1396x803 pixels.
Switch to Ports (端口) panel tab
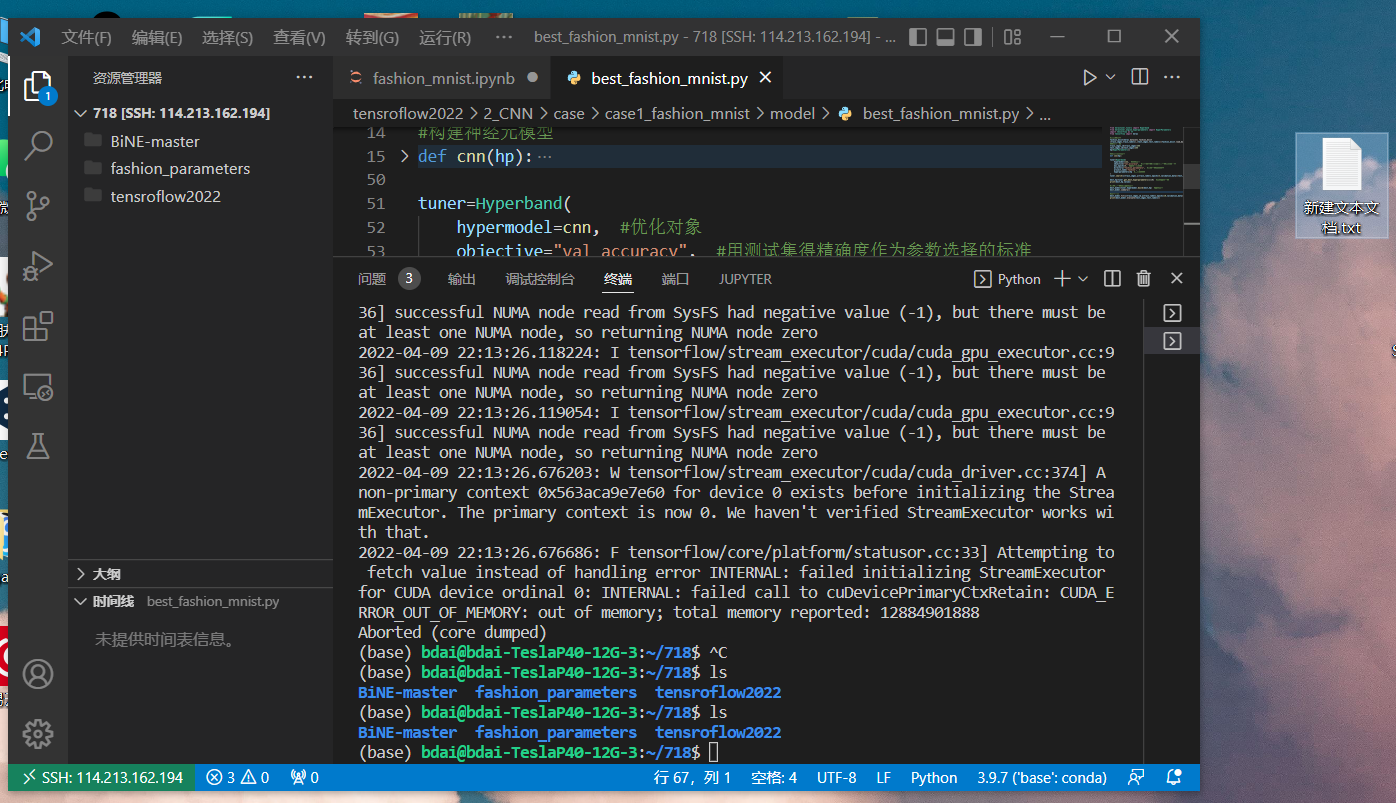(675, 279)
